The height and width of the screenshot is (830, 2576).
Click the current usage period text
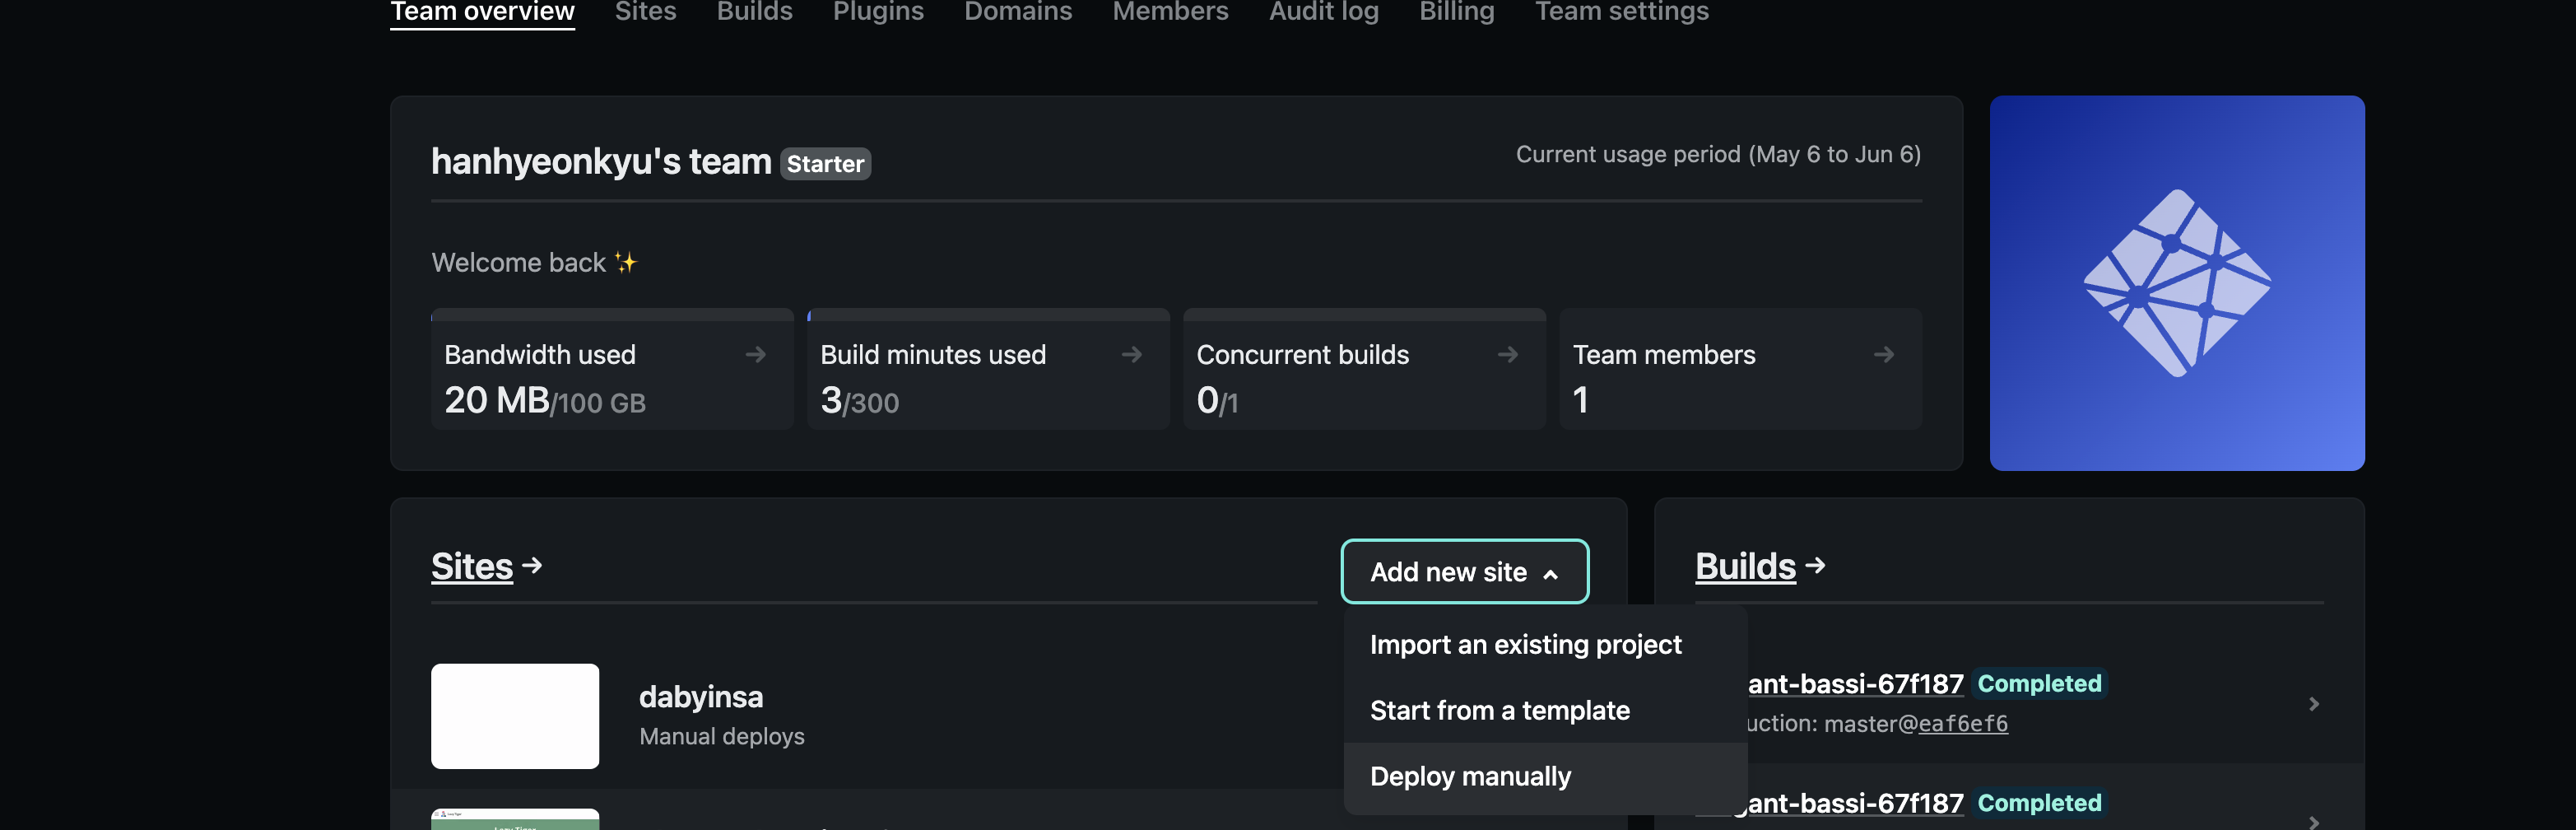click(x=1718, y=155)
